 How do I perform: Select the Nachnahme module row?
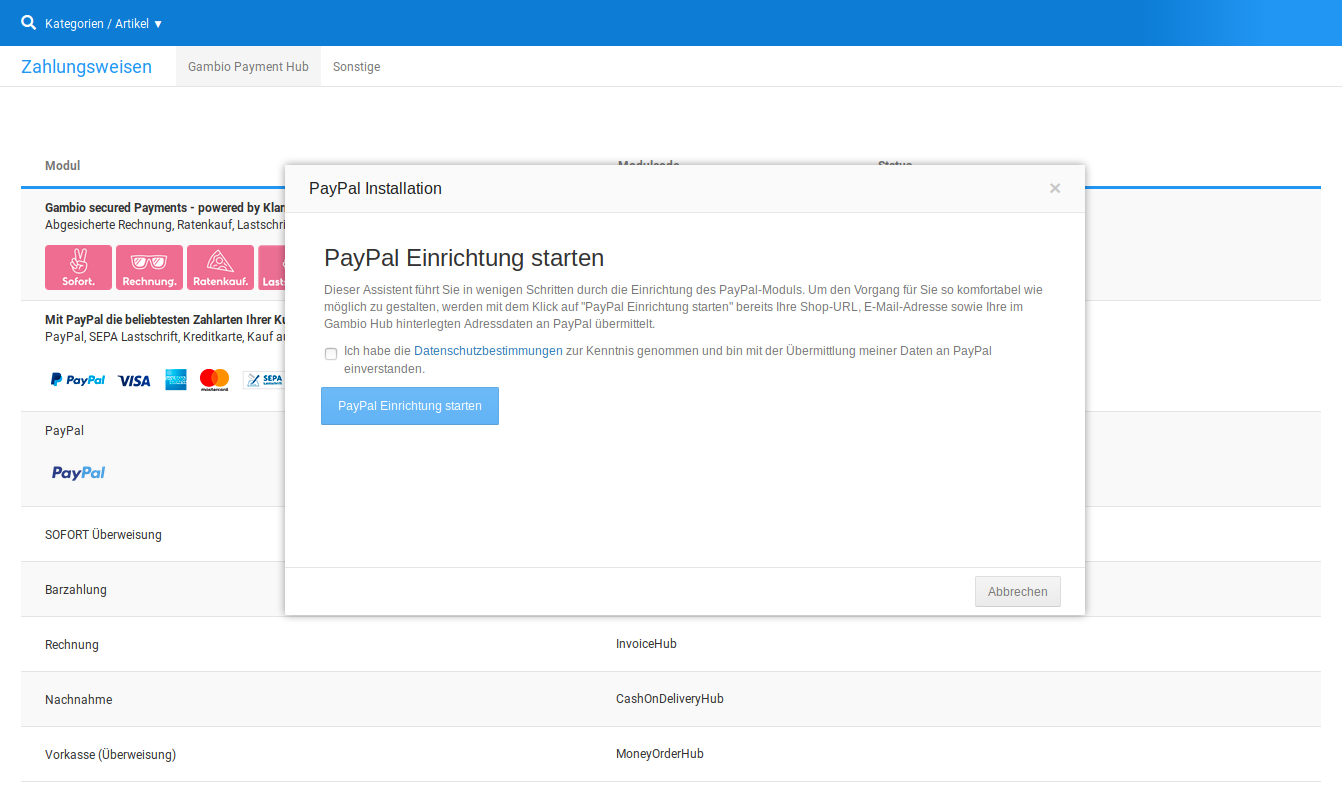click(76, 700)
